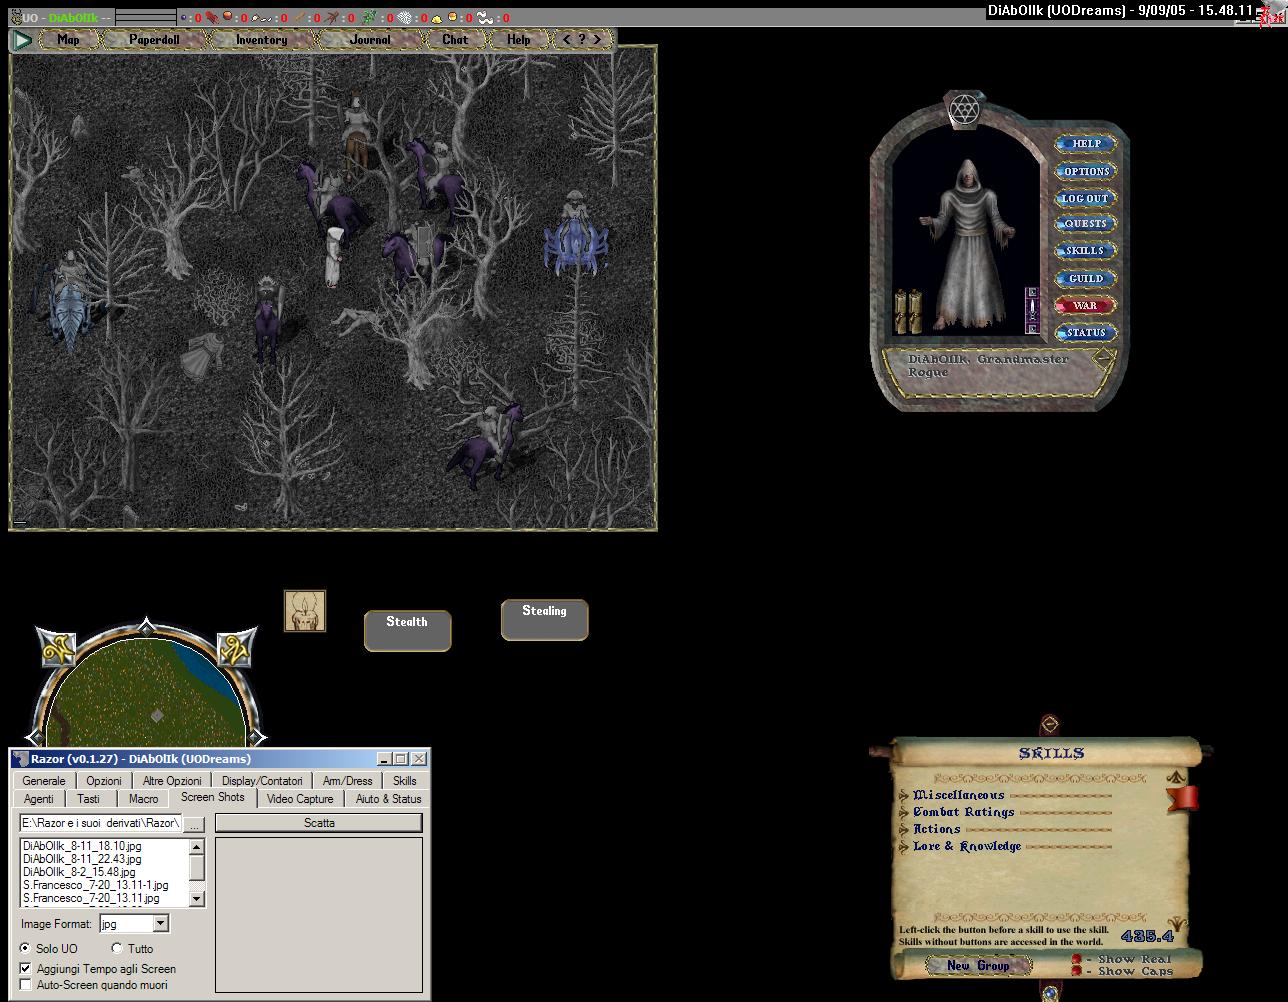Open OPTIONS from the paperdoll
Image resolution: width=1288 pixels, height=1002 pixels.
click(1086, 171)
